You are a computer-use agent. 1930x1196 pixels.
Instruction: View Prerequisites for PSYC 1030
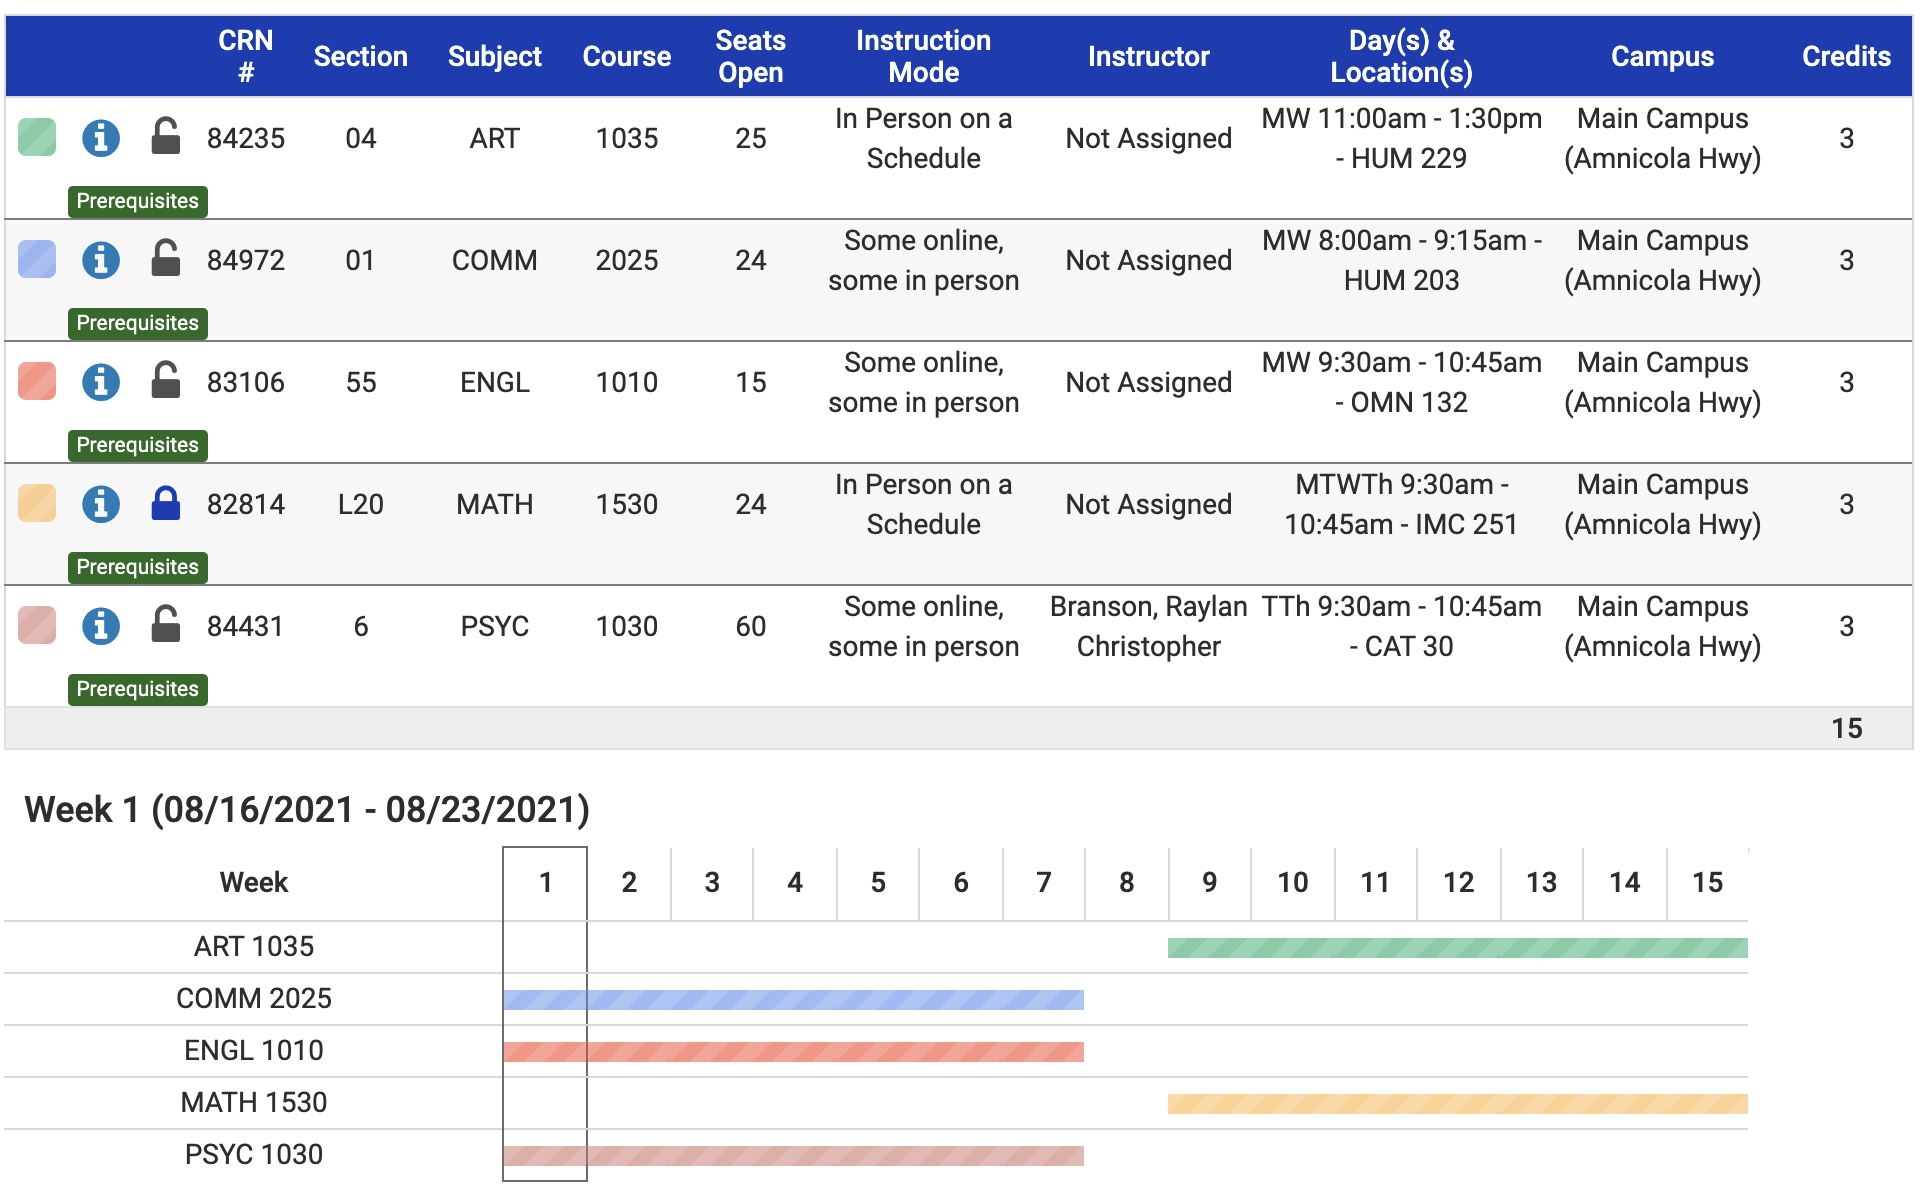coord(138,689)
